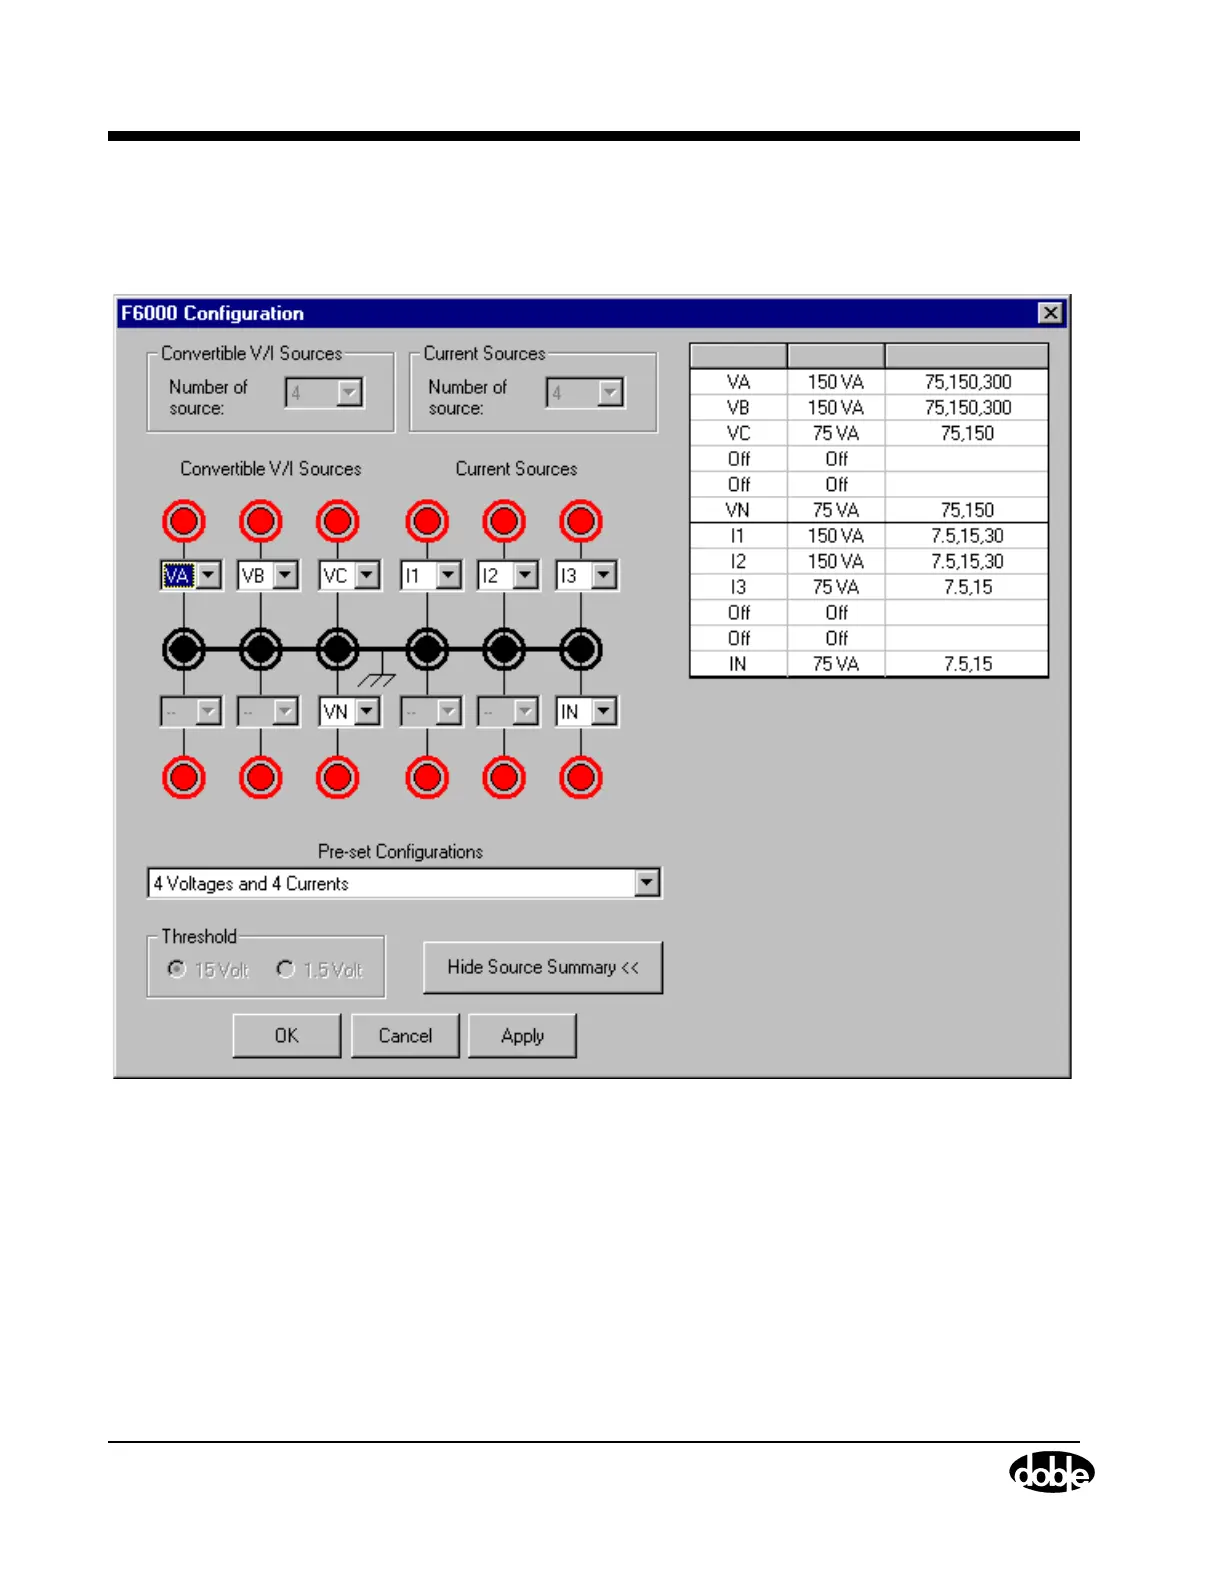Image resolution: width=1224 pixels, height=1584 pixels.
Task: Expand the Pre-set Configurations dropdown
Action: click(647, 883)
